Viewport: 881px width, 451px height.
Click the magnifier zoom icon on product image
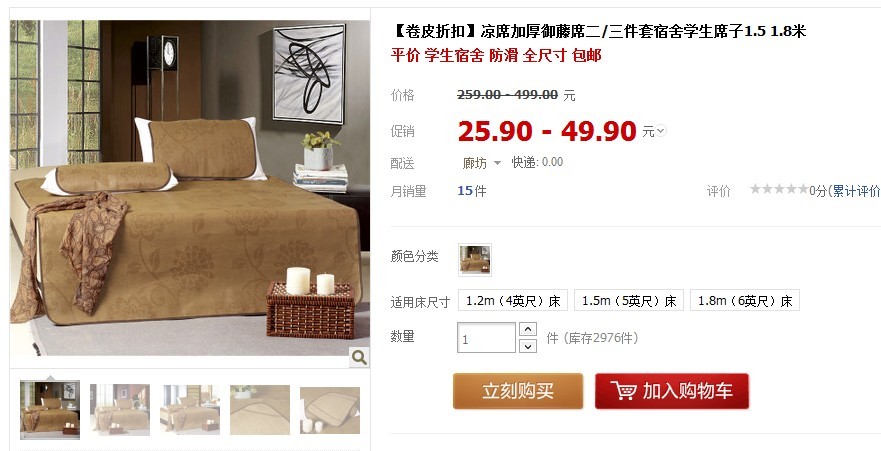click(359, 357)
